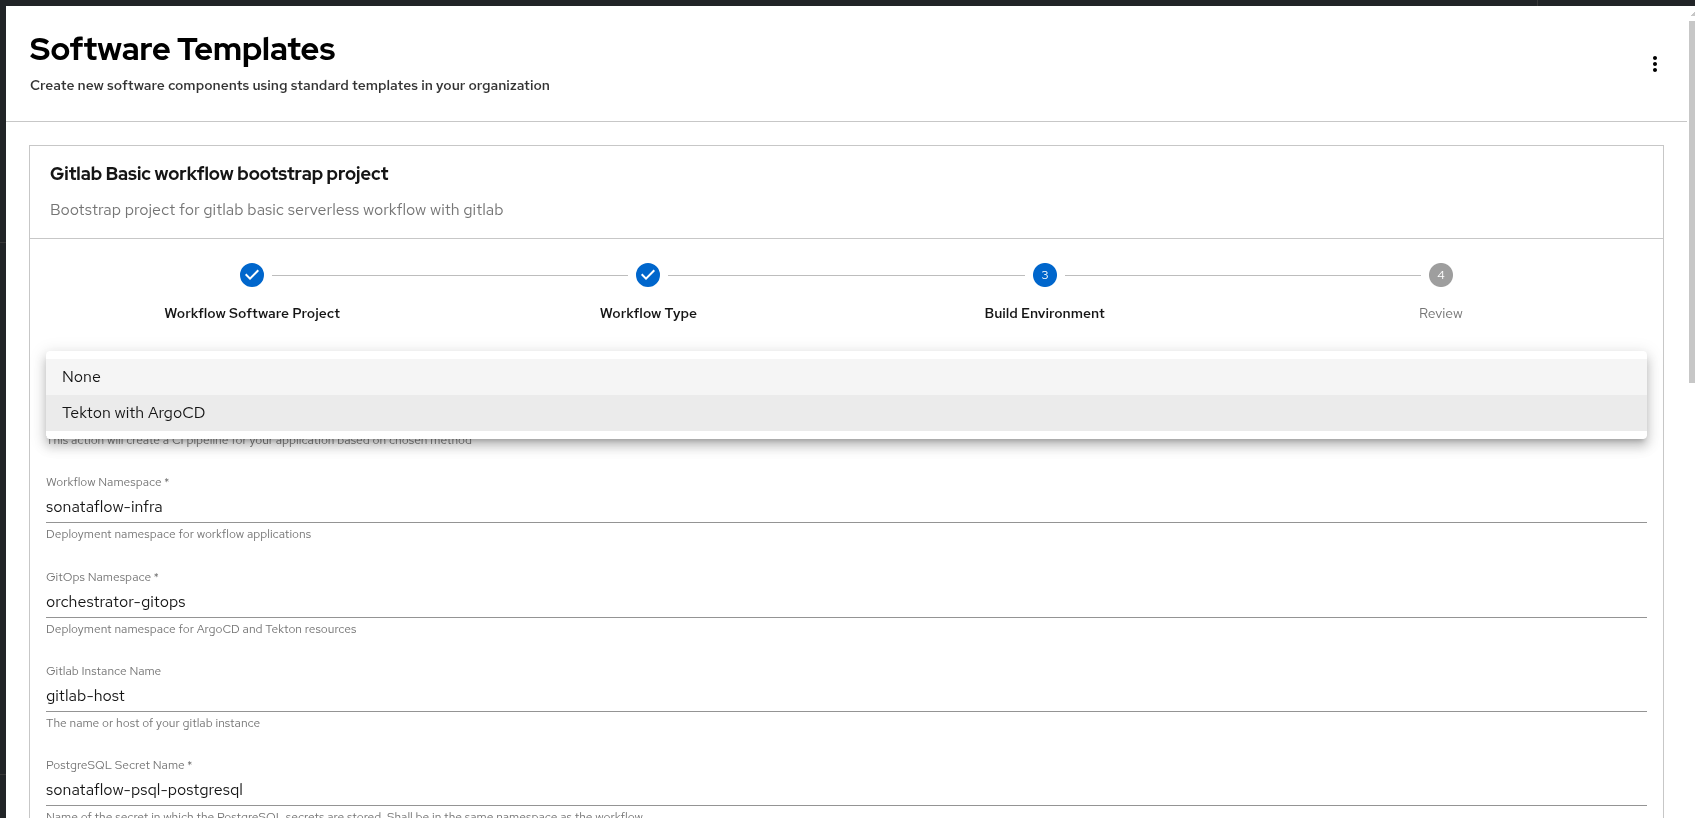Click the 'Deployment namespace for ArgoCD and Tekton resources' text
The image size is (1695, 818).
pyautogui.click(x=201, y=629)
